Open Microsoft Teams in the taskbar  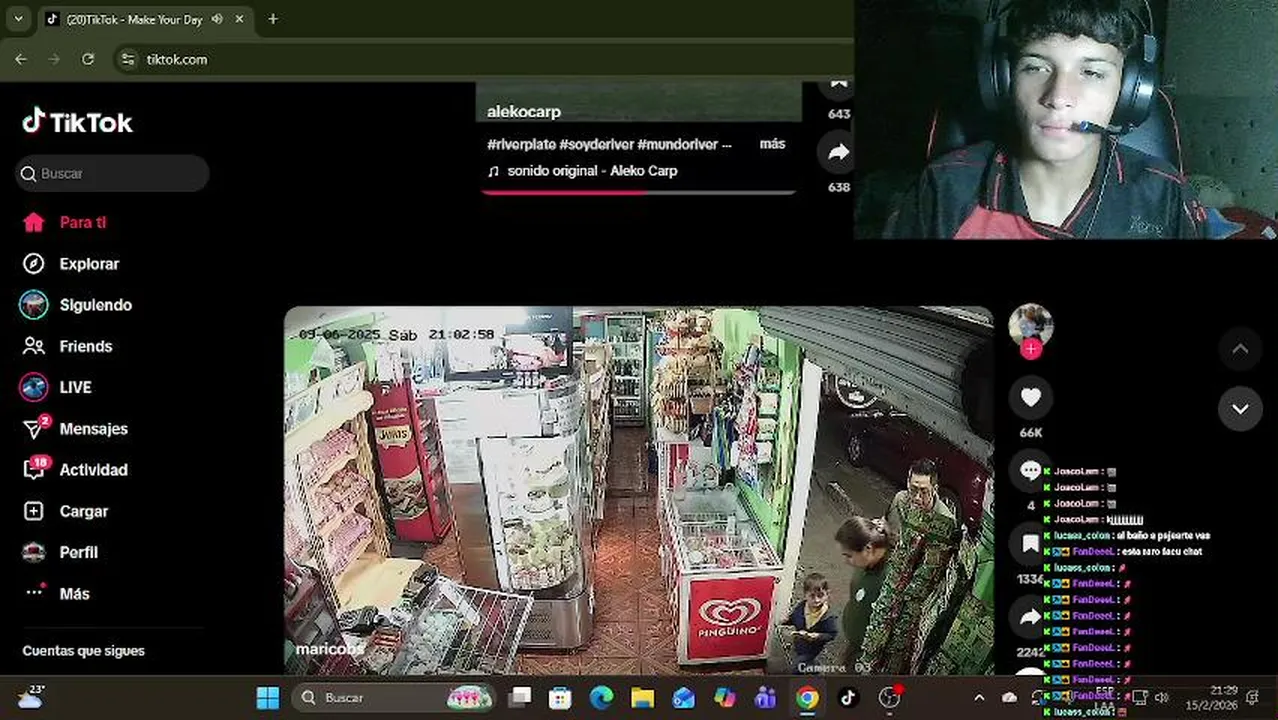[x=766, y=698]
